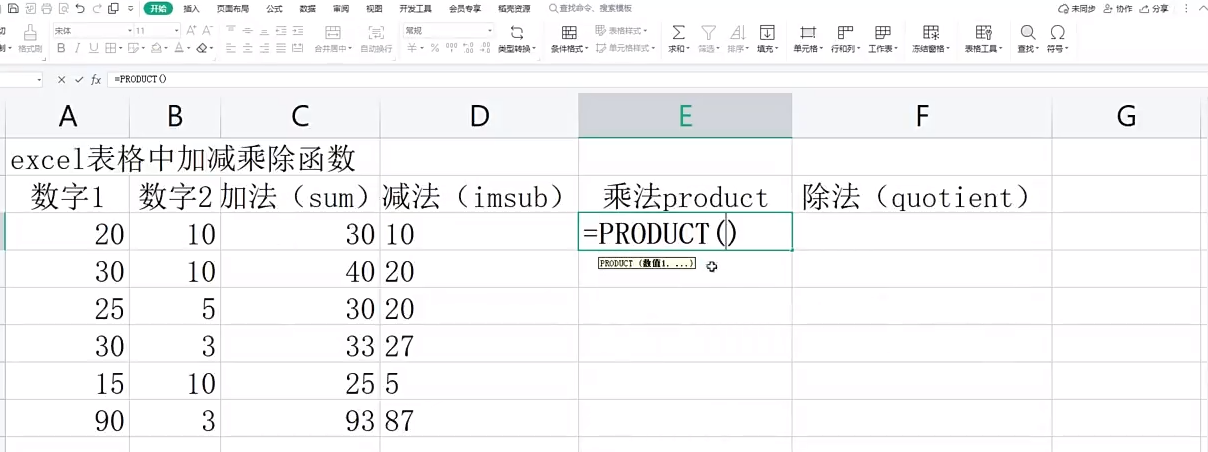The height and width of the screenshot is (452, 1208).
Task: Center text horizontally
Action: 247,47
